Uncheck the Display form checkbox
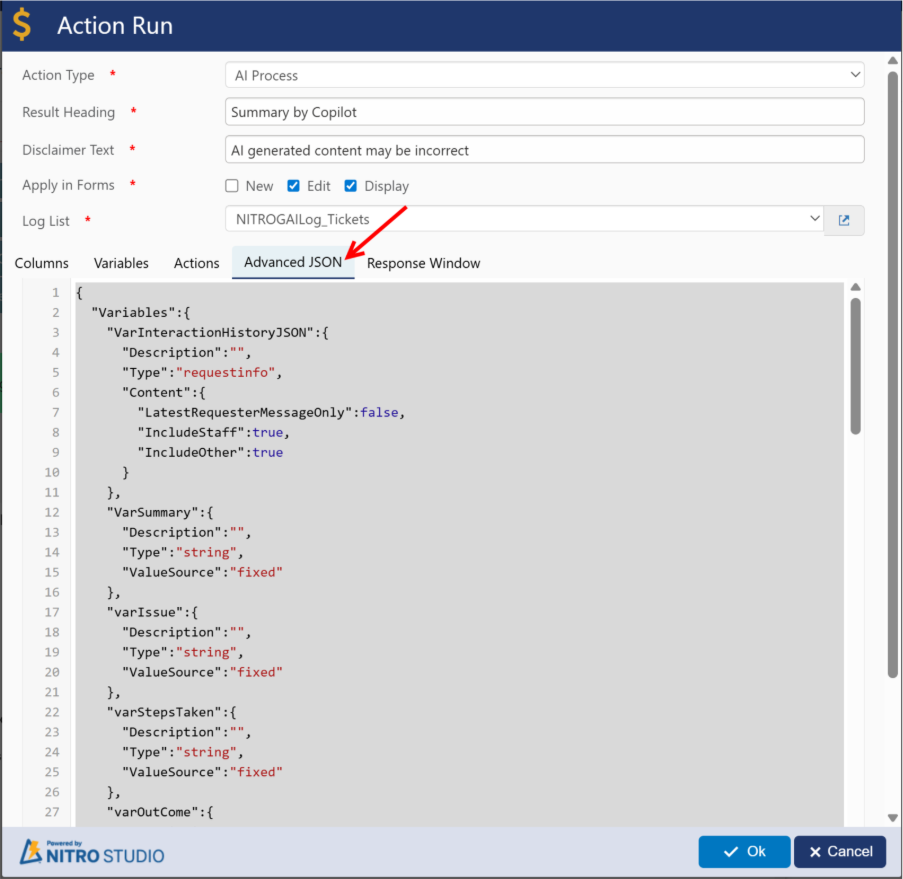903x879 pixels. (351, 186)
